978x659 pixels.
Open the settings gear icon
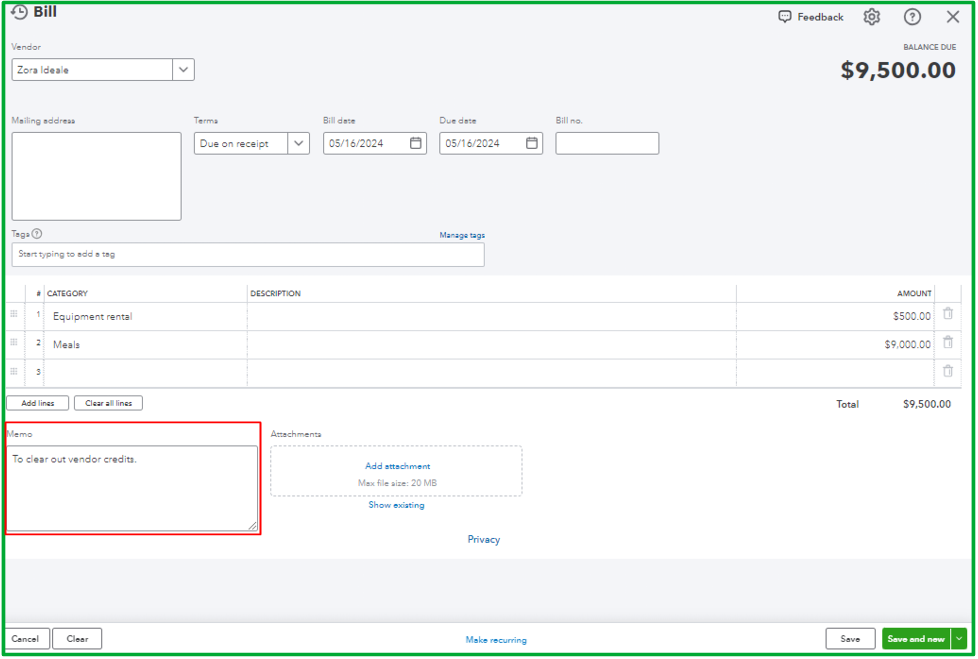coord(871,17)
